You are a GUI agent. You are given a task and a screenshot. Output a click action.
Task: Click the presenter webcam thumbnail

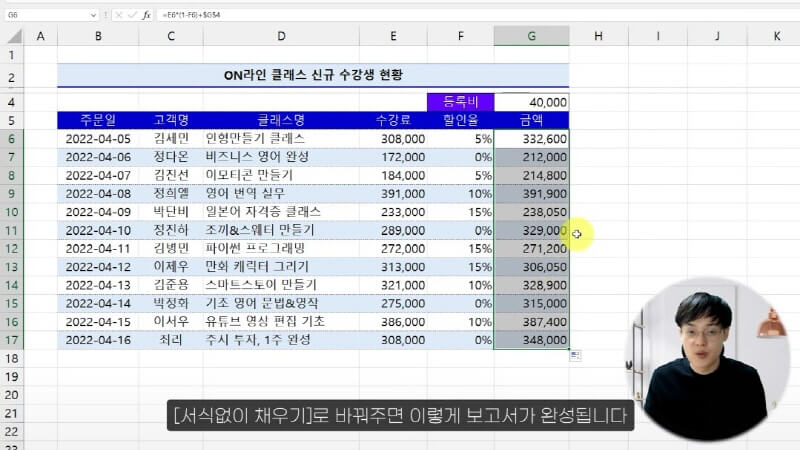tap(709, 360)
